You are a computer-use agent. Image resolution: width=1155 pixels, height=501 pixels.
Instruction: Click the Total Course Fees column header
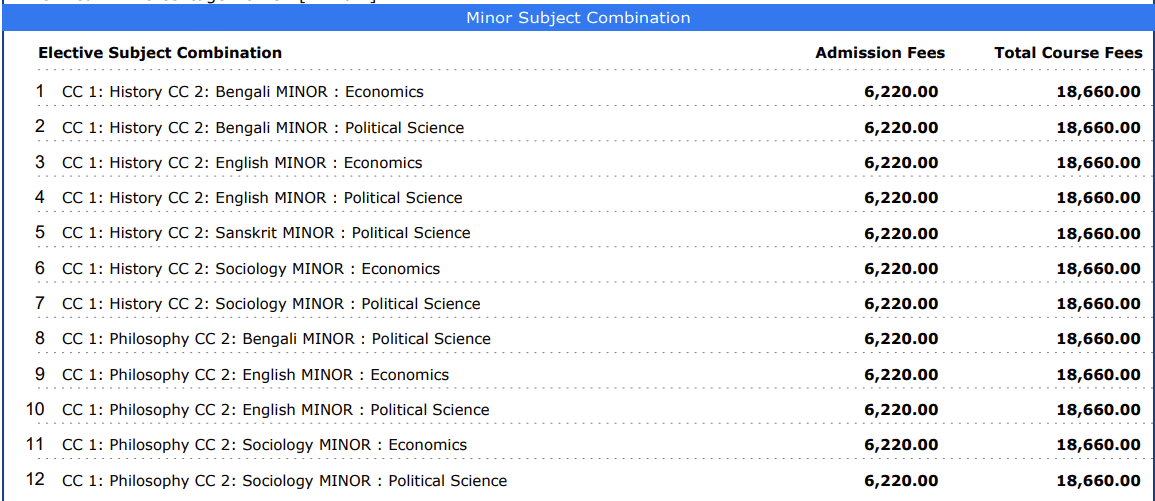point(1068,53)
